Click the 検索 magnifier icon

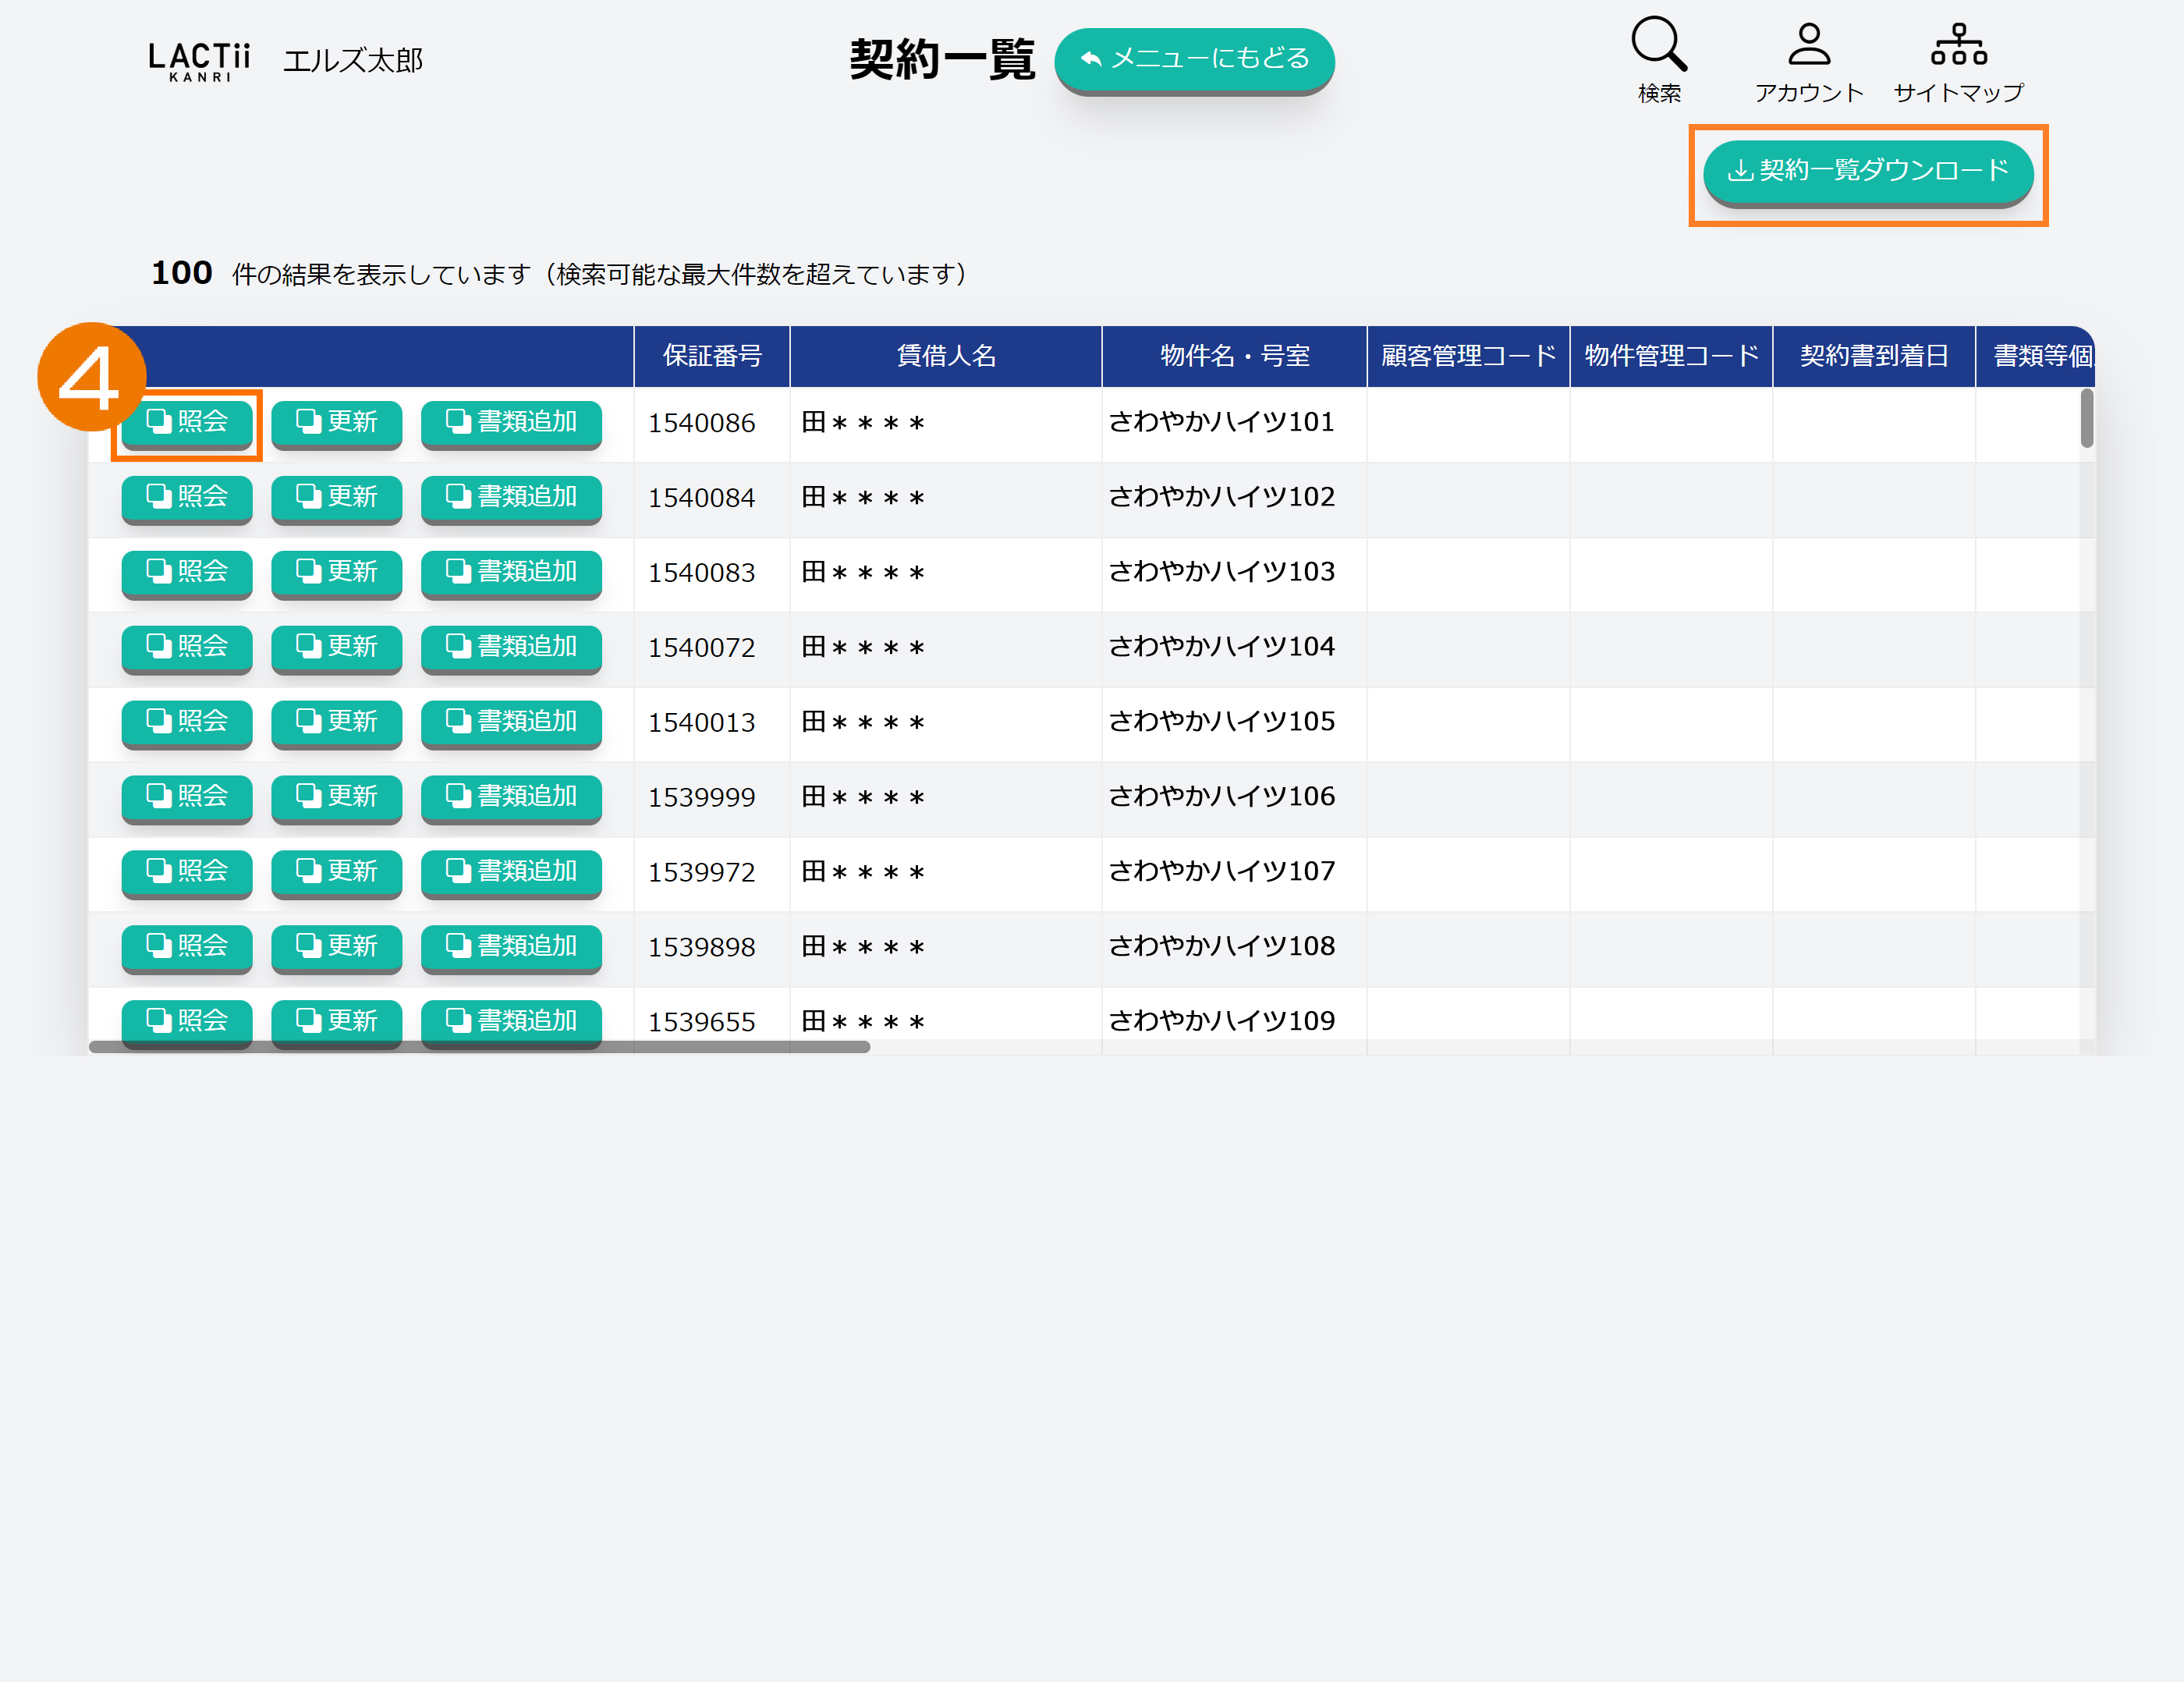1658,45
